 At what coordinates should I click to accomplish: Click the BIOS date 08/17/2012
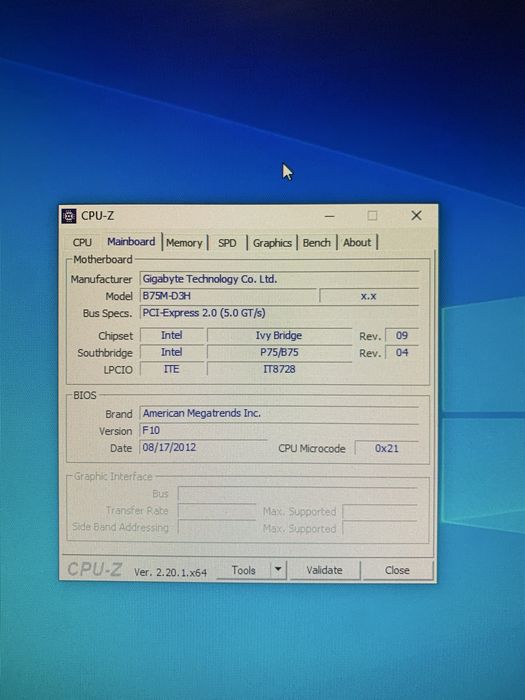[x=203, y=447]
